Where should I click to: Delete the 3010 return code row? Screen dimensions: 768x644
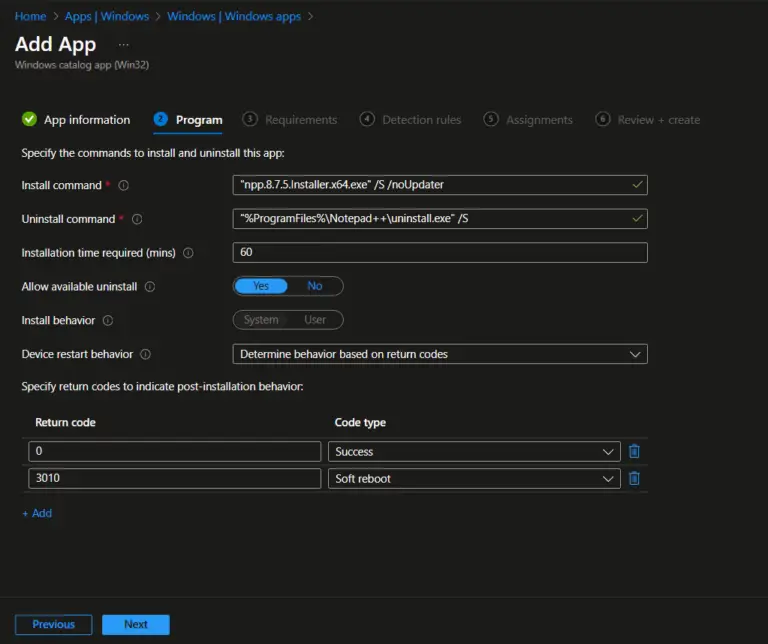[x=634, y=479]
